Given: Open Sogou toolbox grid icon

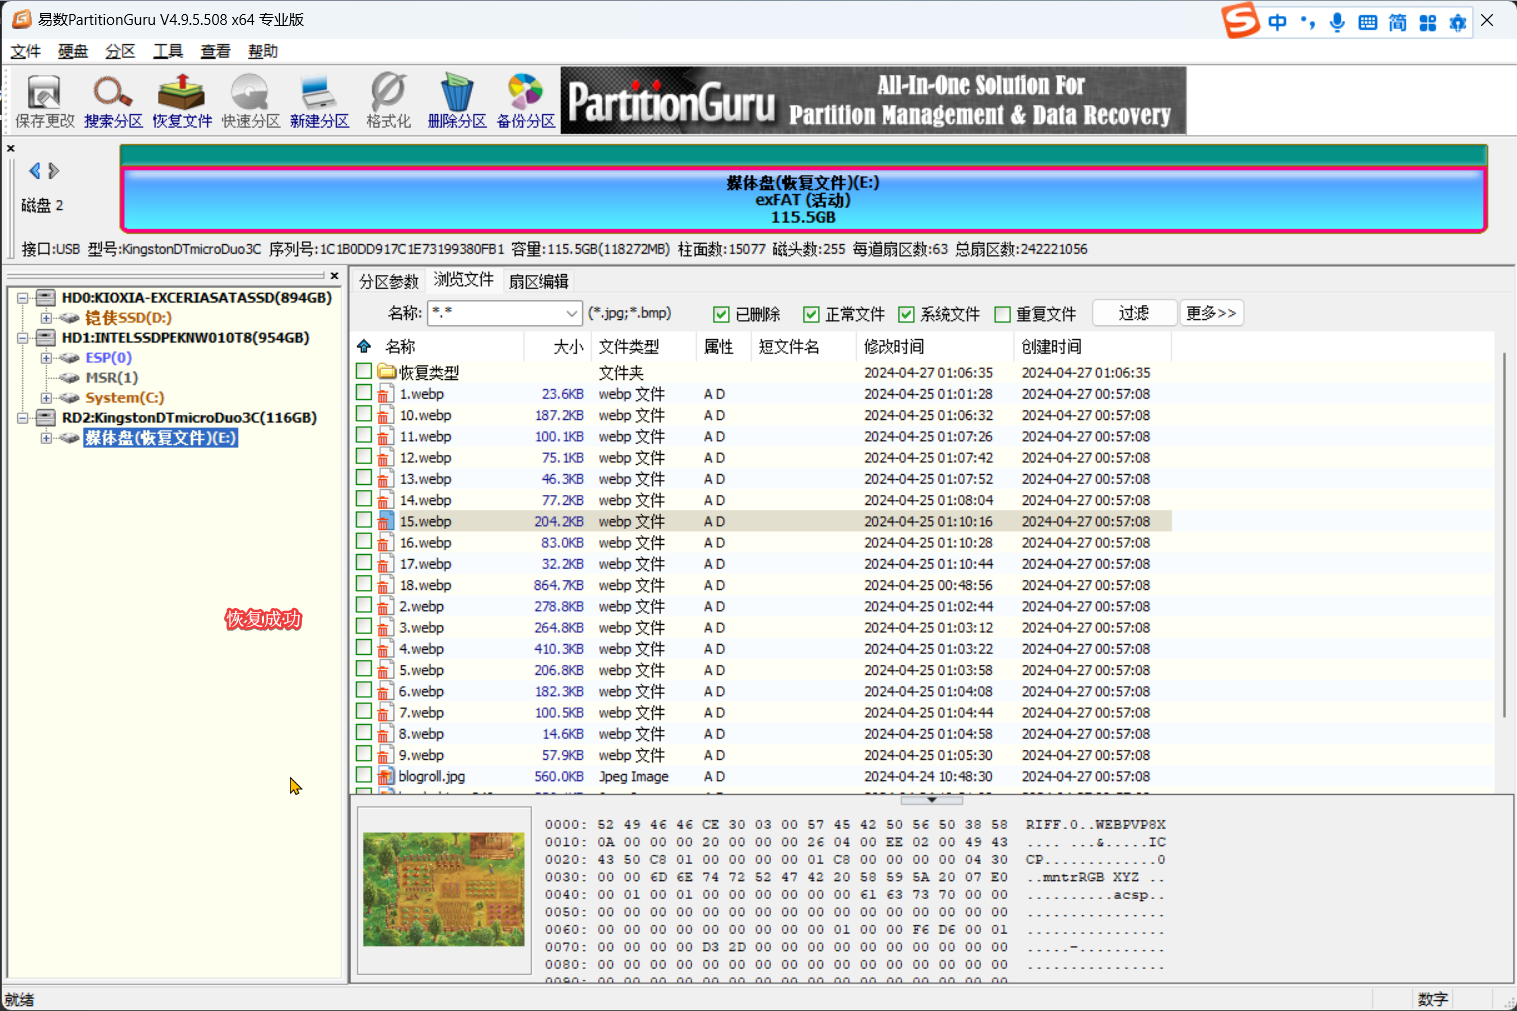Looking at the screenshot, I should coord(1428,22).
